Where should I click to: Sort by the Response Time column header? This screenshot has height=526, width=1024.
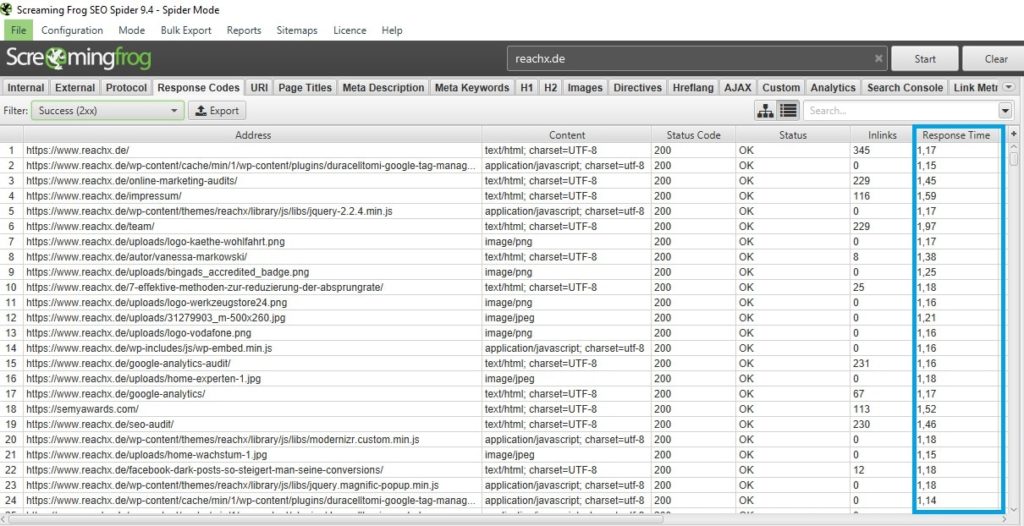[955, 135]
